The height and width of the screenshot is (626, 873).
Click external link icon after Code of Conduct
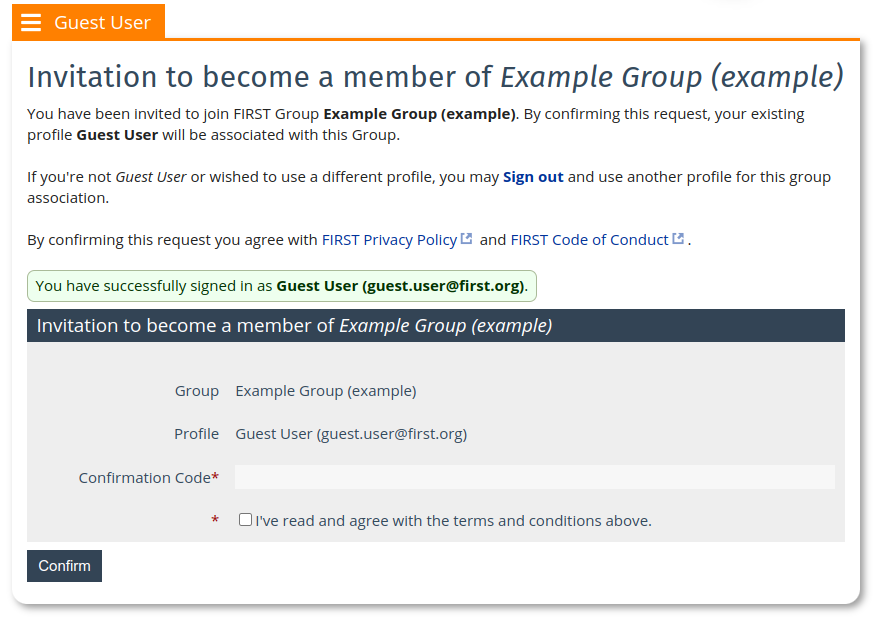point(678,239)
